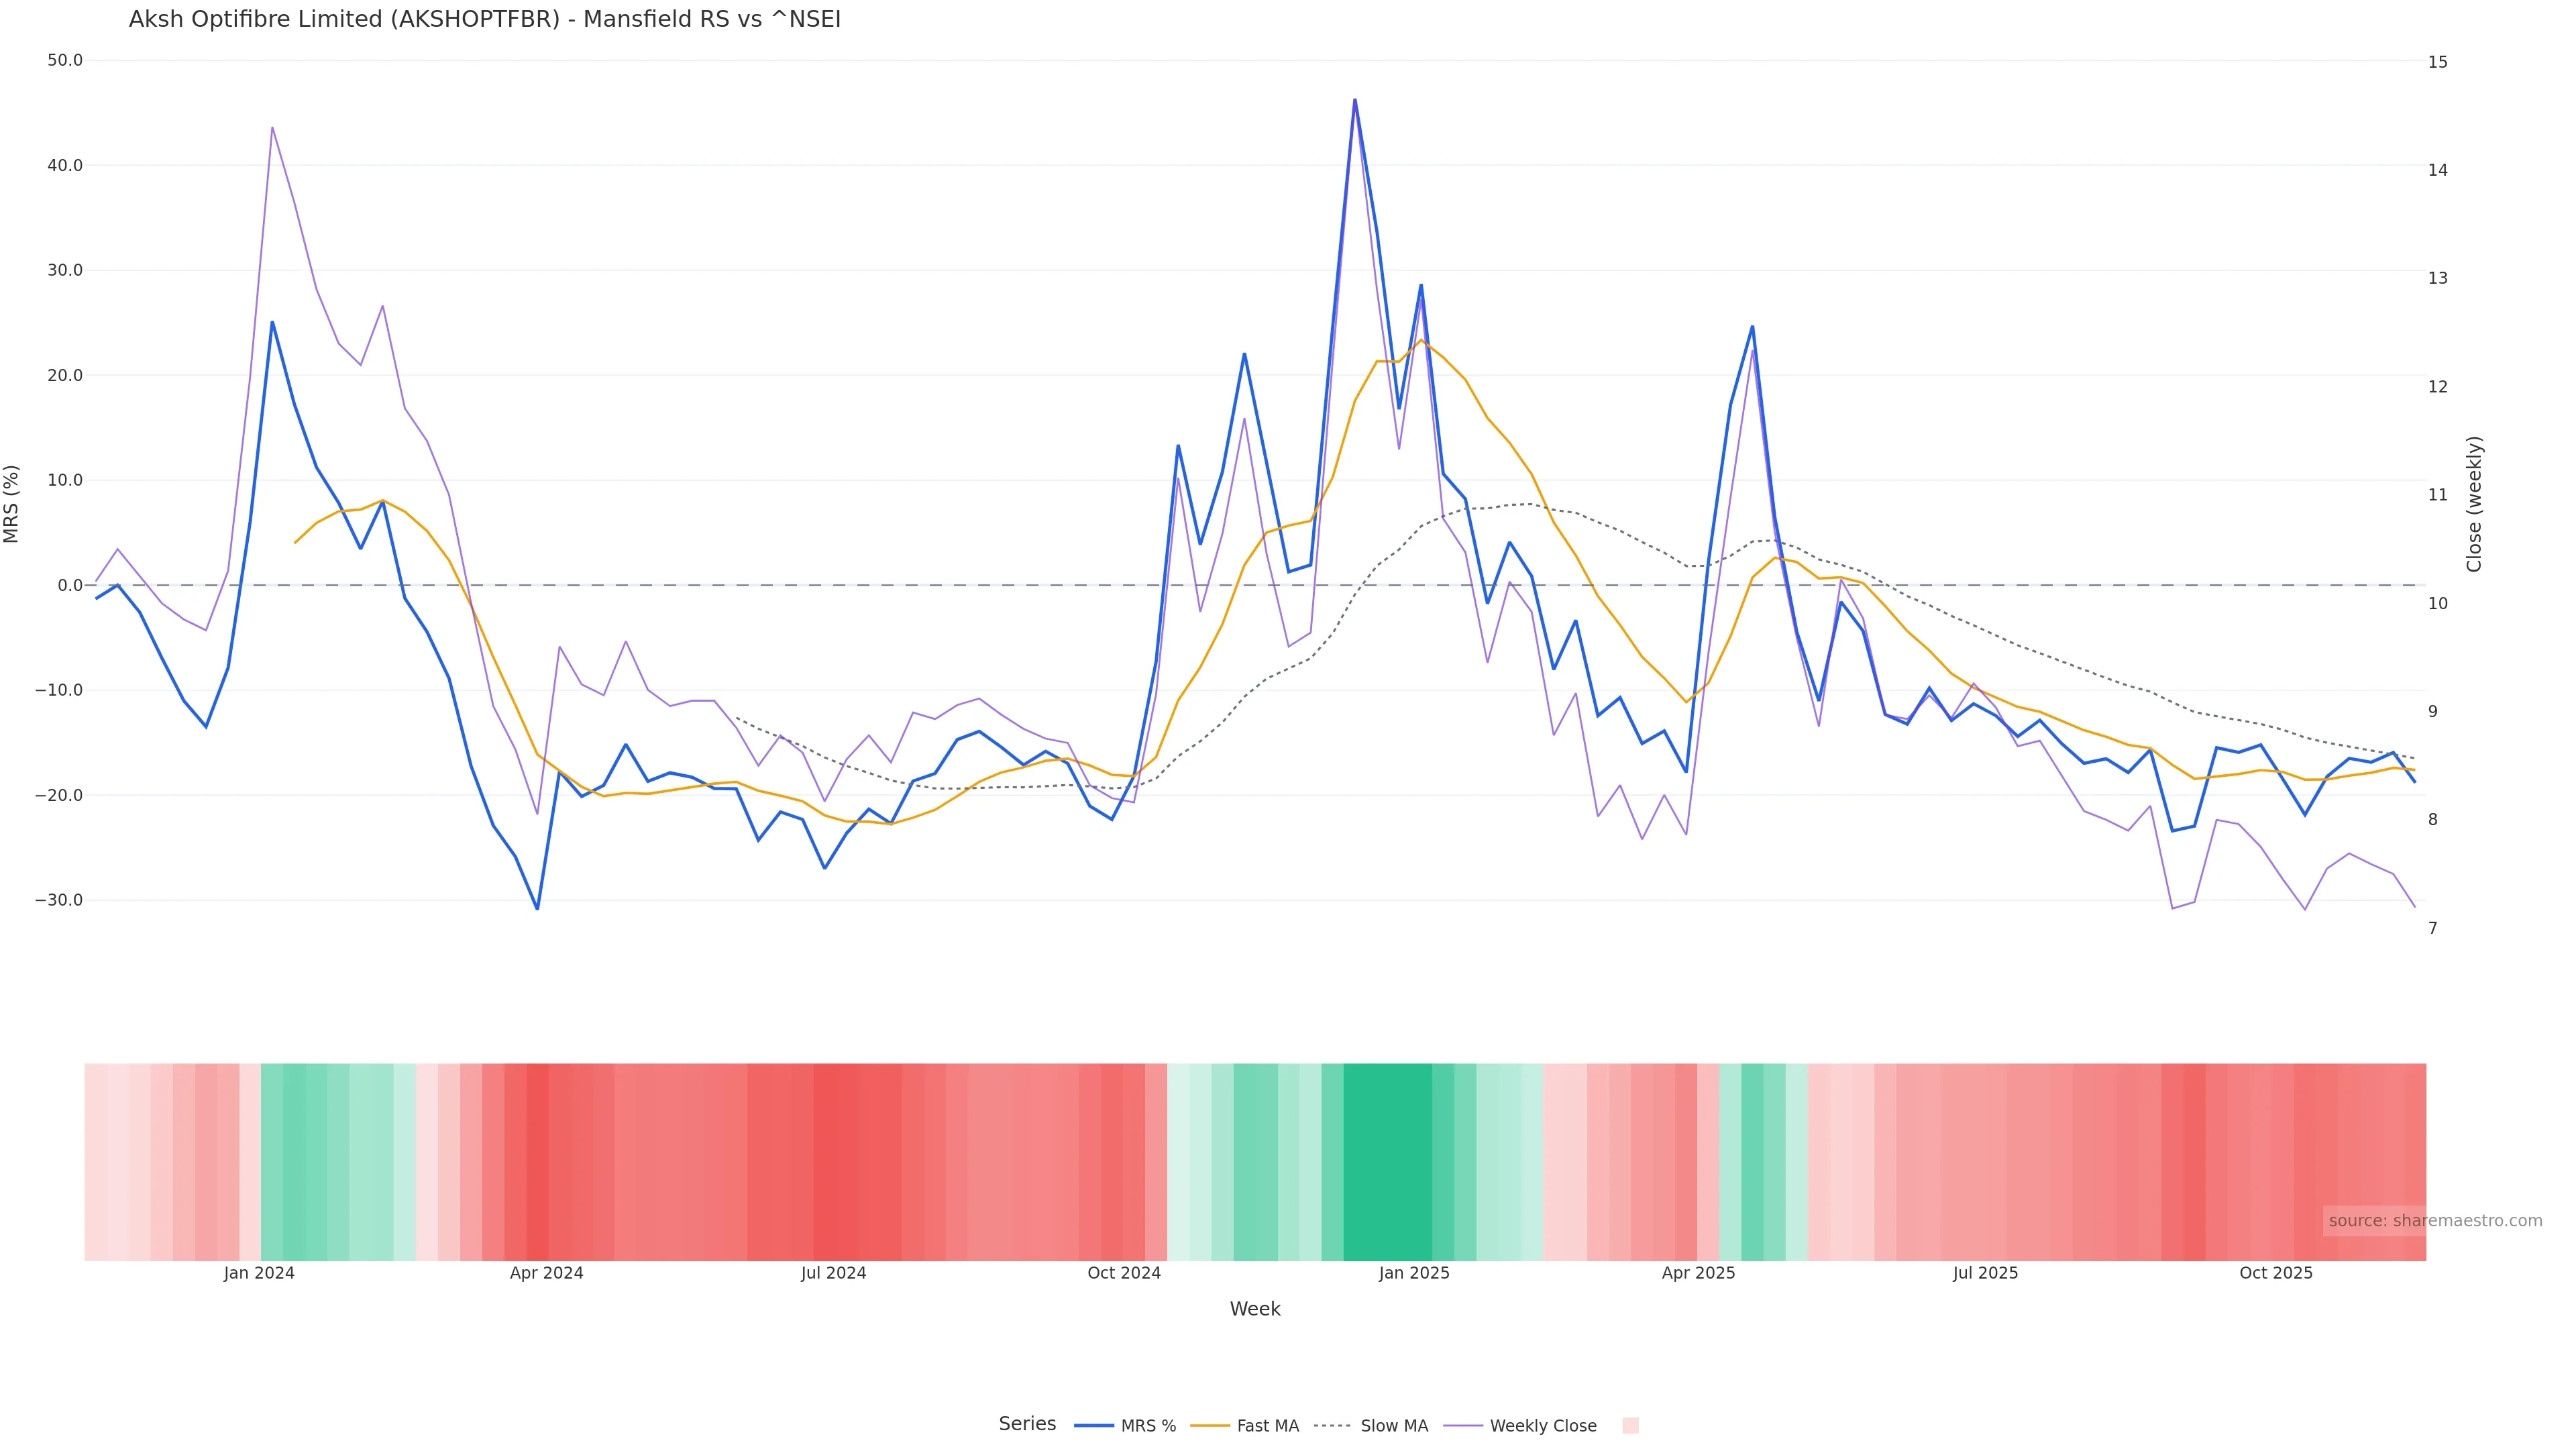Click the orange Fast MA legend line icon
The image size is (2576, 1449).
point(1210,1426)
